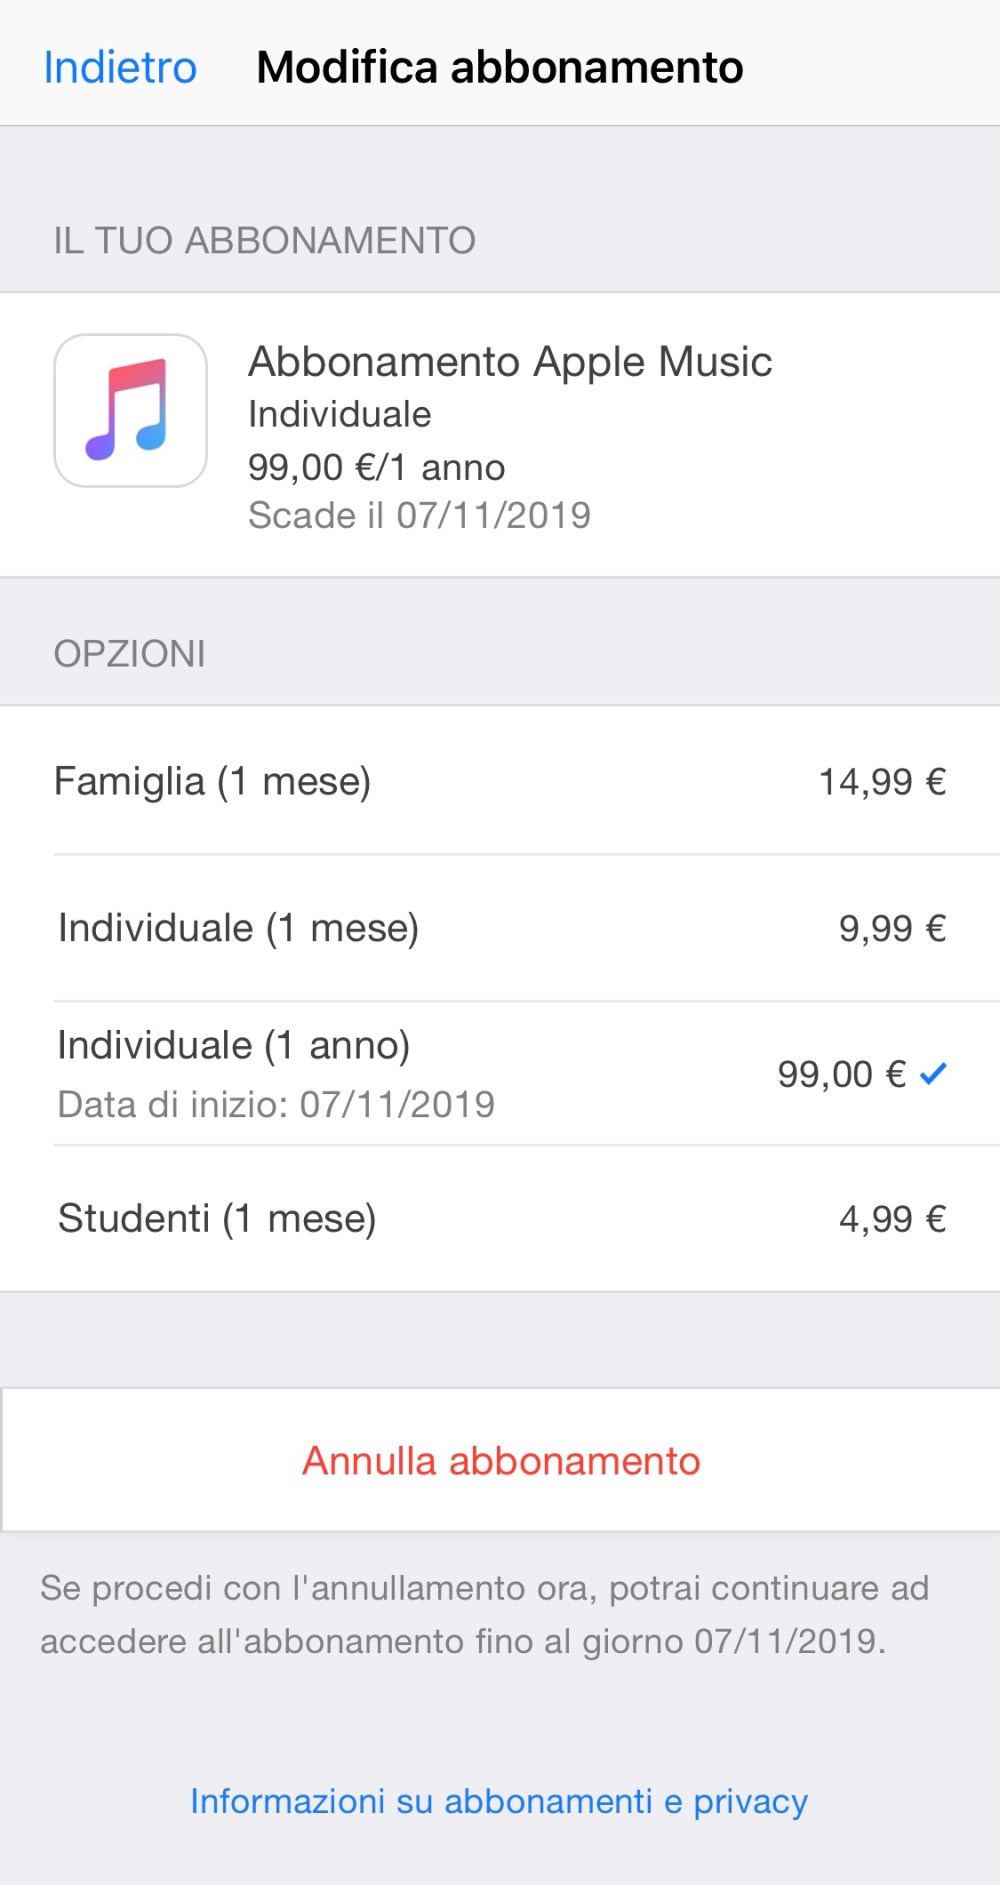This screenshot has height=1885, width=1000.
Task: Select the Famiglia (1 mese) plan
Action: coord(212,781)
